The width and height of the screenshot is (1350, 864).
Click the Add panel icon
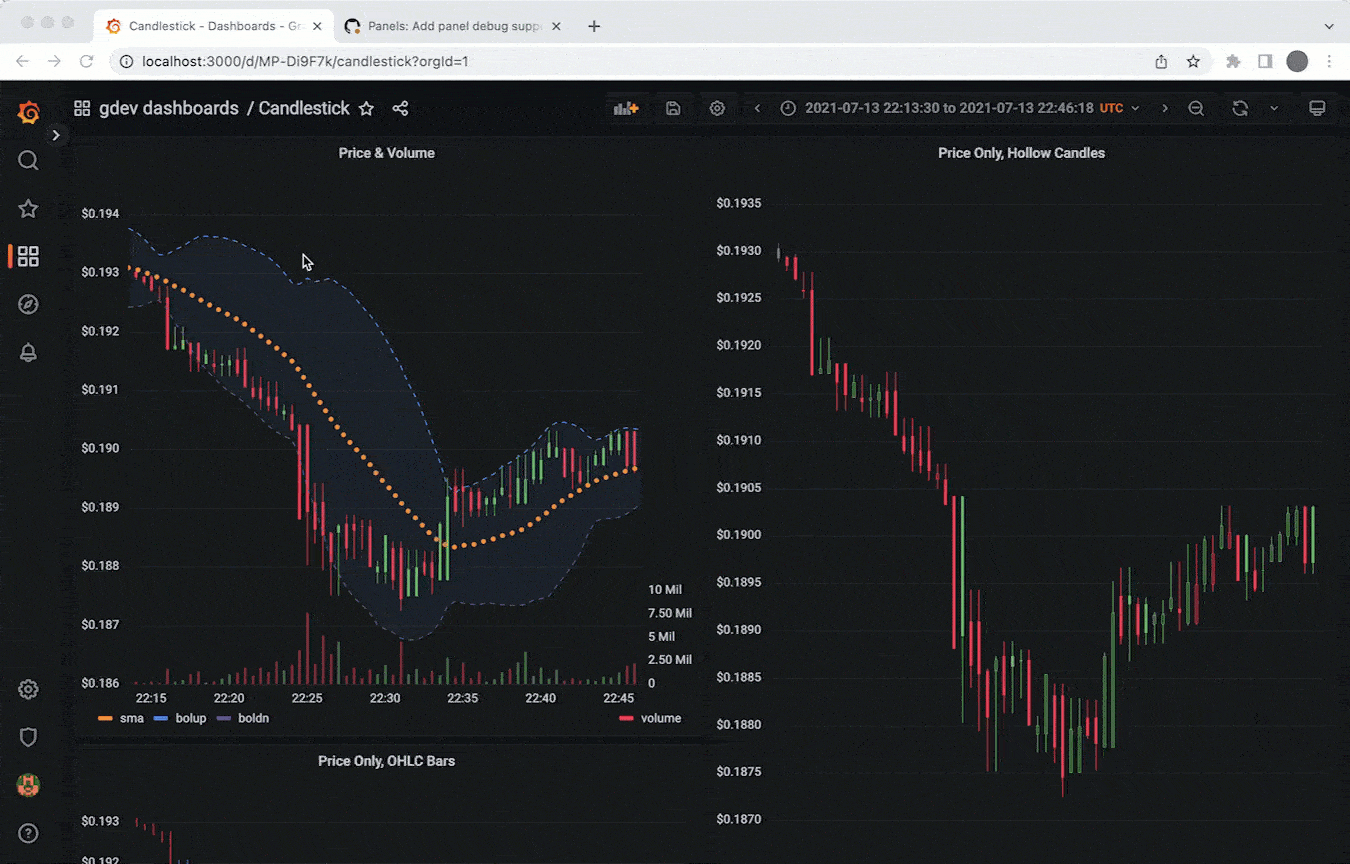[x=625, y=108]
